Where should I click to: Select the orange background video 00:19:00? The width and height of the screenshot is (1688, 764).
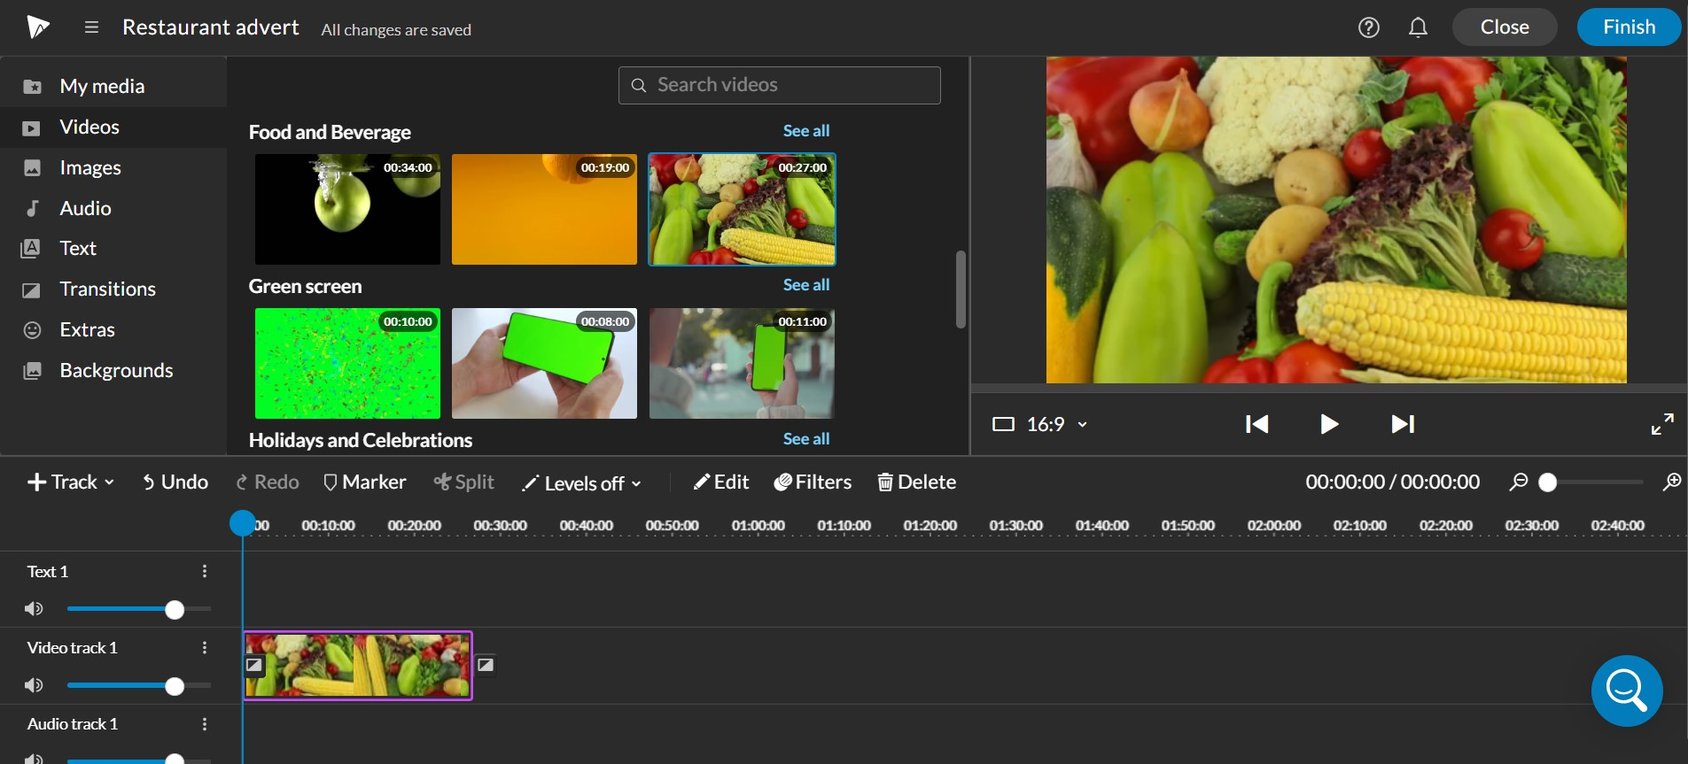click(544, 209)
